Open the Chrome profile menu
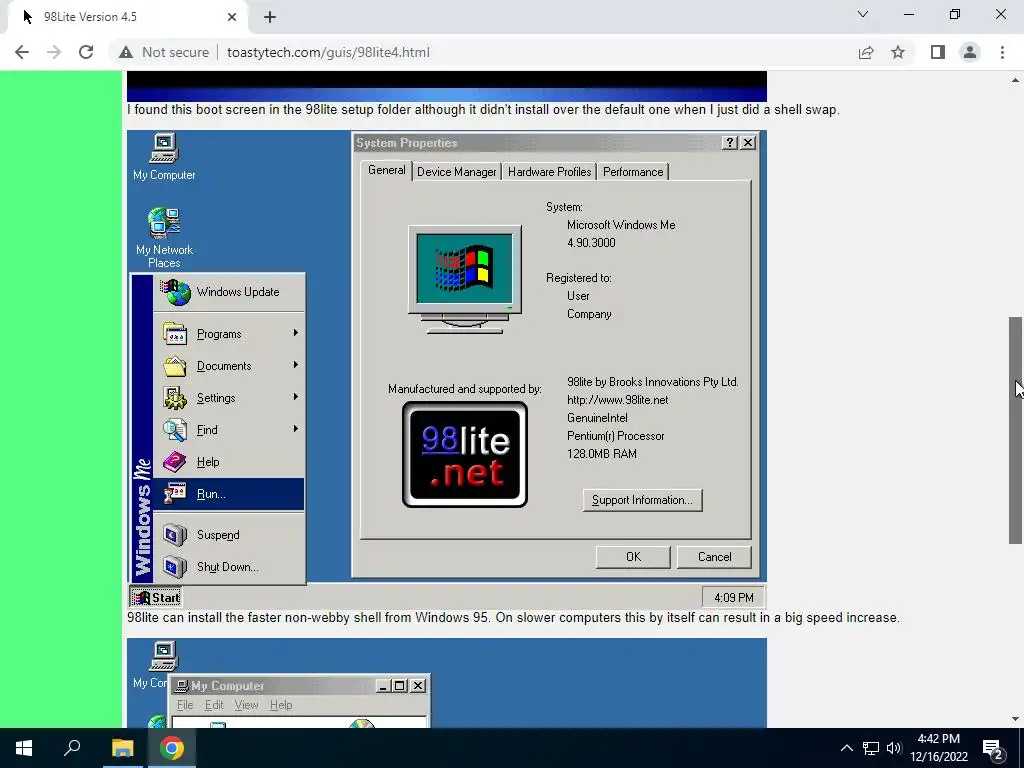 [970, 52]
